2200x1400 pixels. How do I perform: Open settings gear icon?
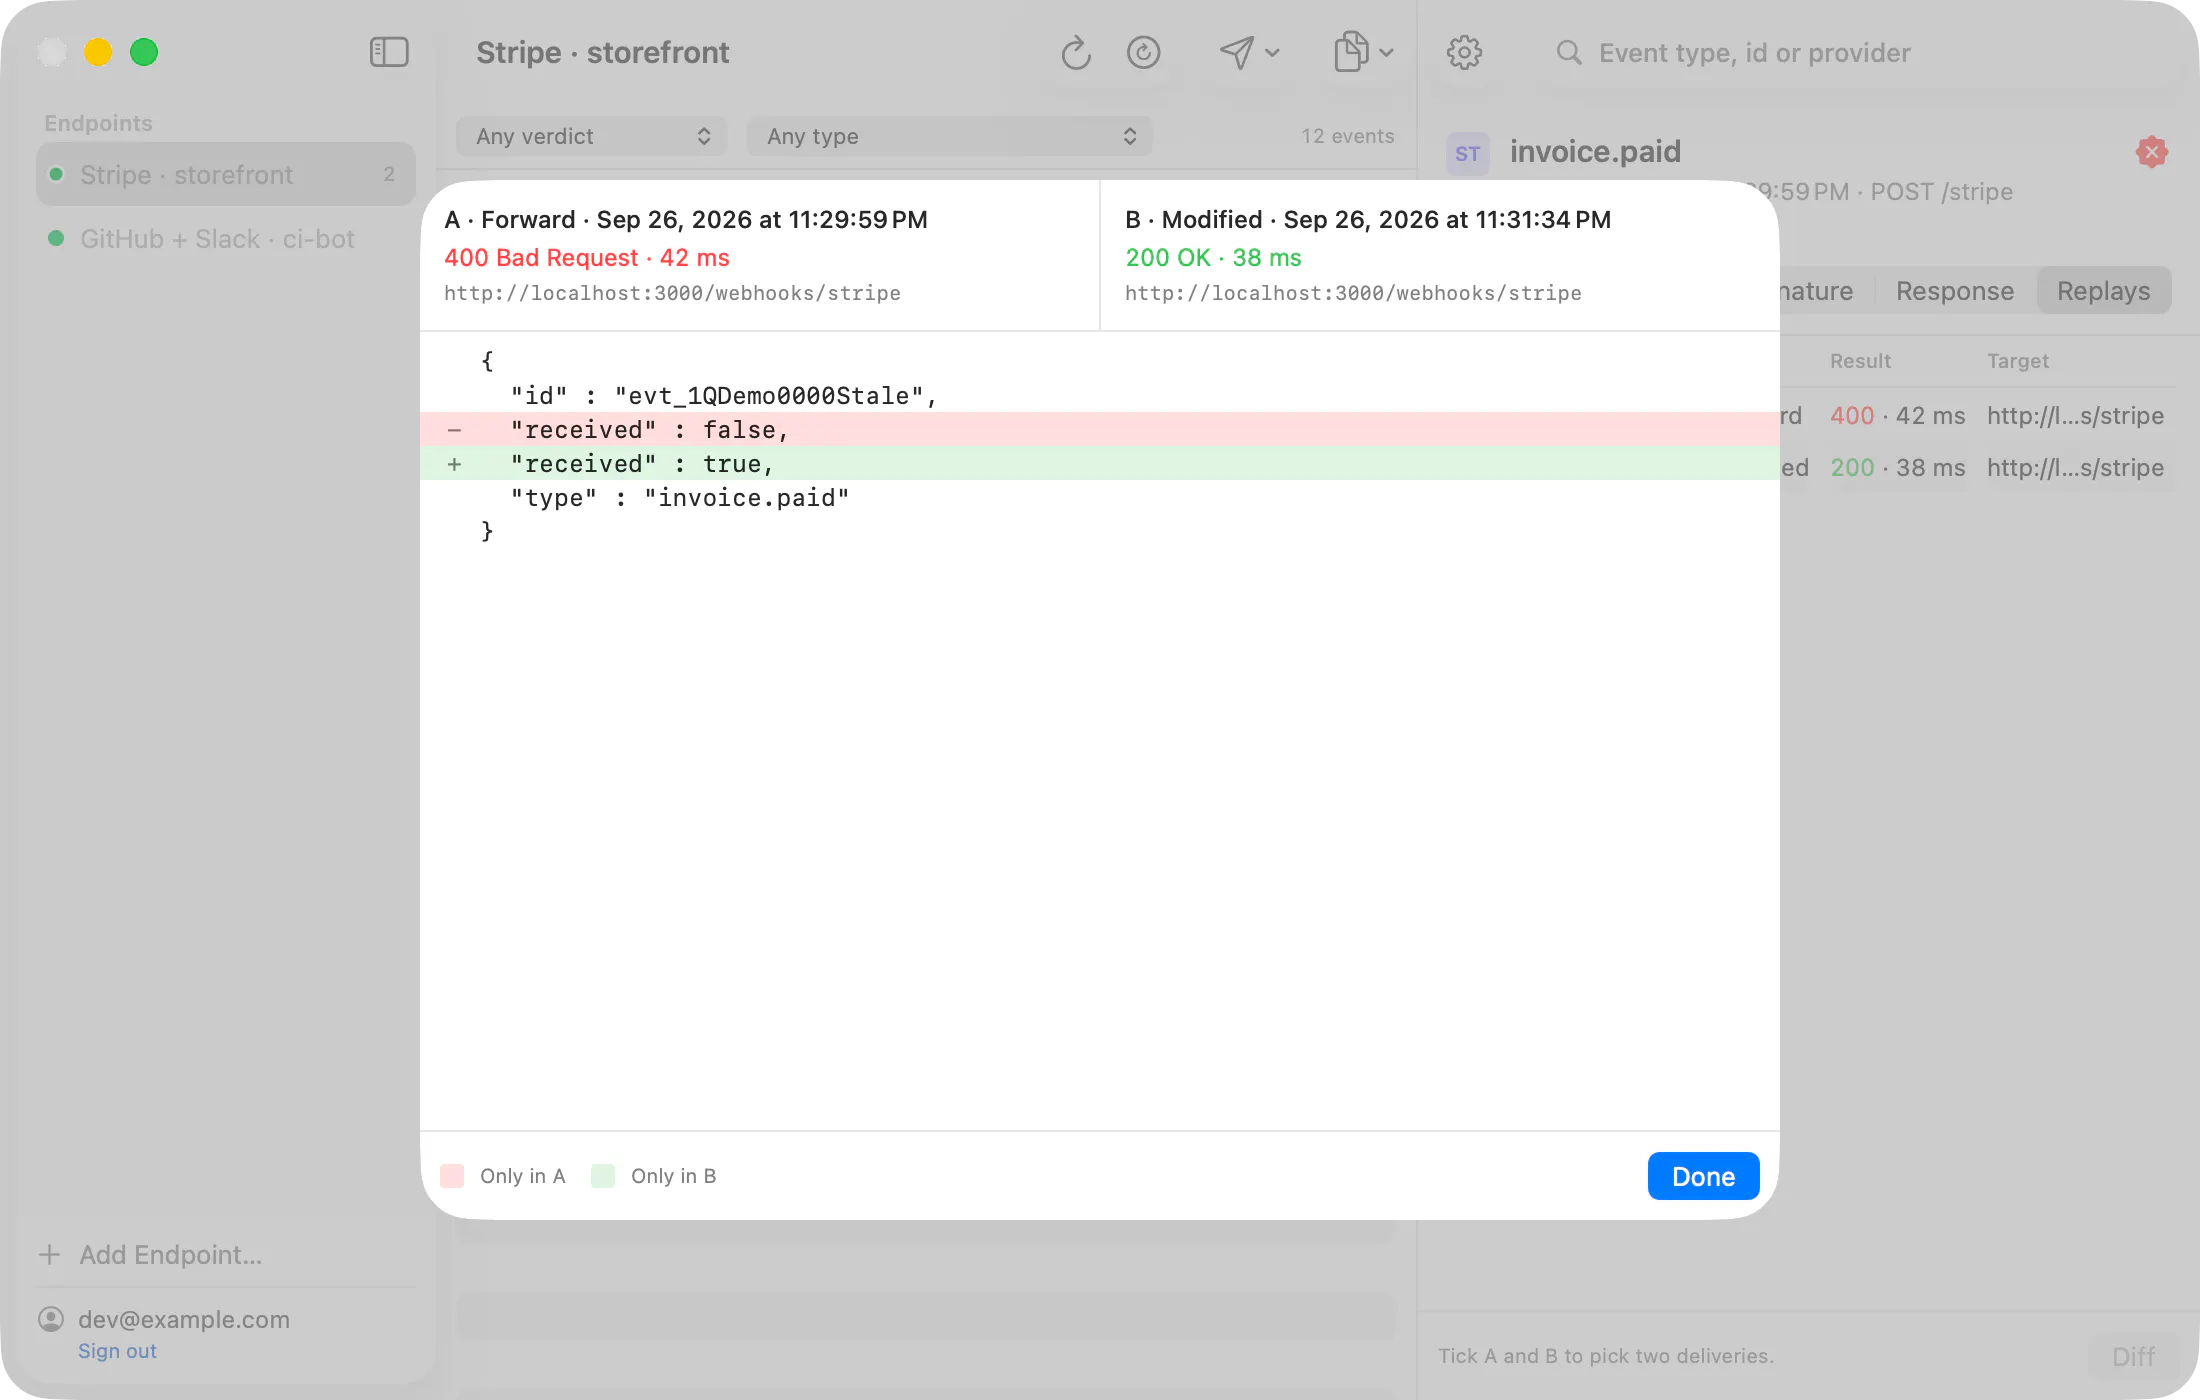point(1464,52)
